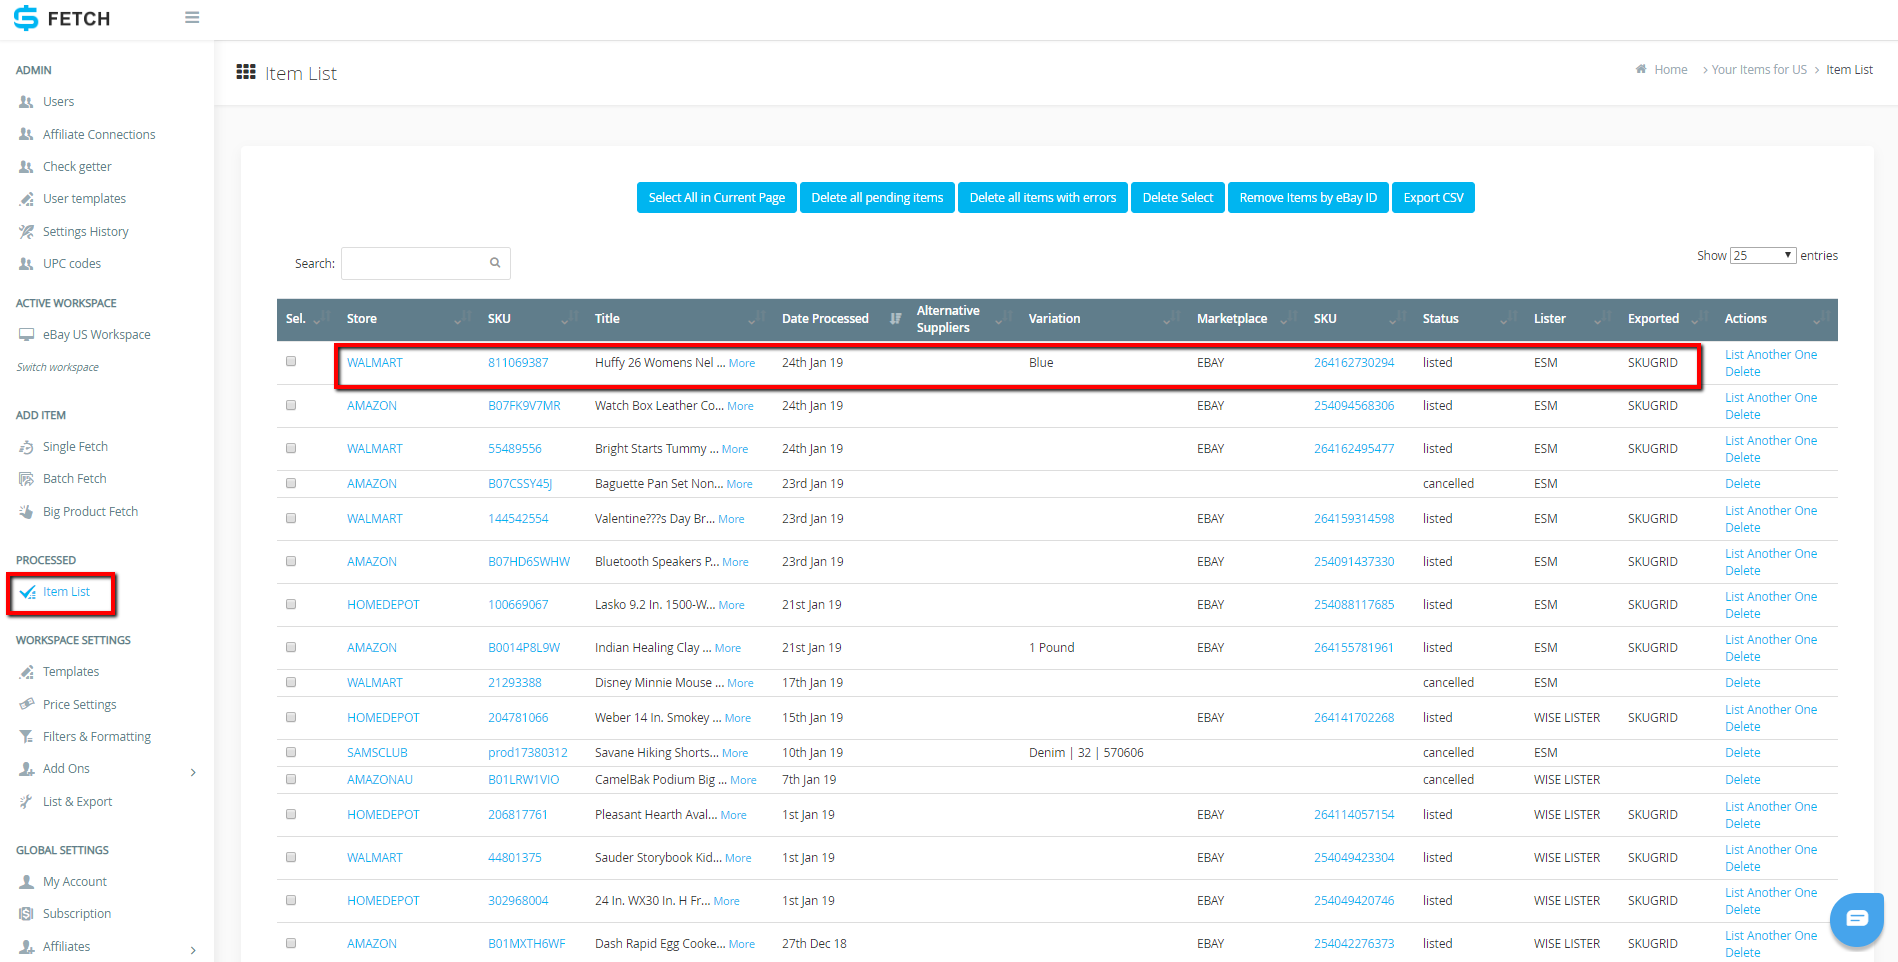Sort the table by Status column
This screenshot has width=1898, height=962.
point(1470,319)
